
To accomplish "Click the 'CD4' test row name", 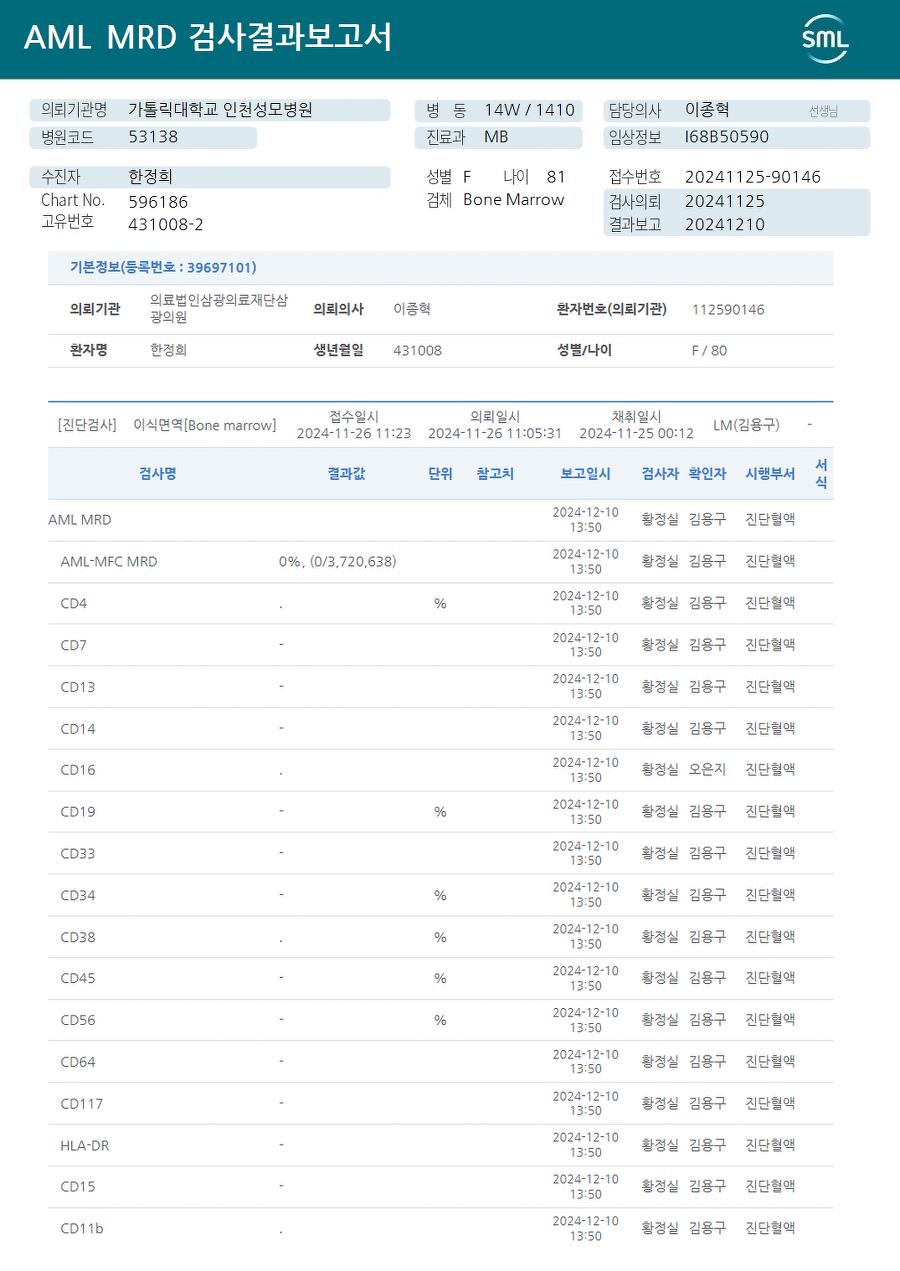I will [x=74, y=603].
